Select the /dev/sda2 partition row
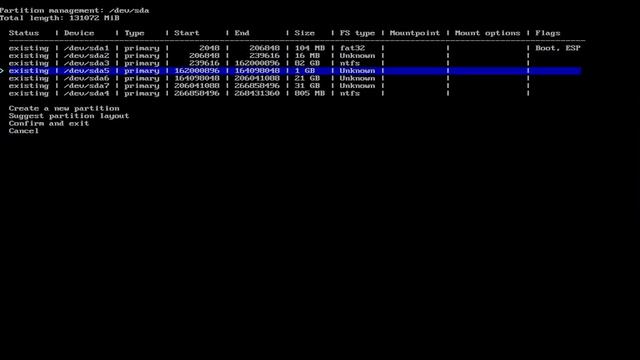The image size is (640, 360). [x=295, y=56]
